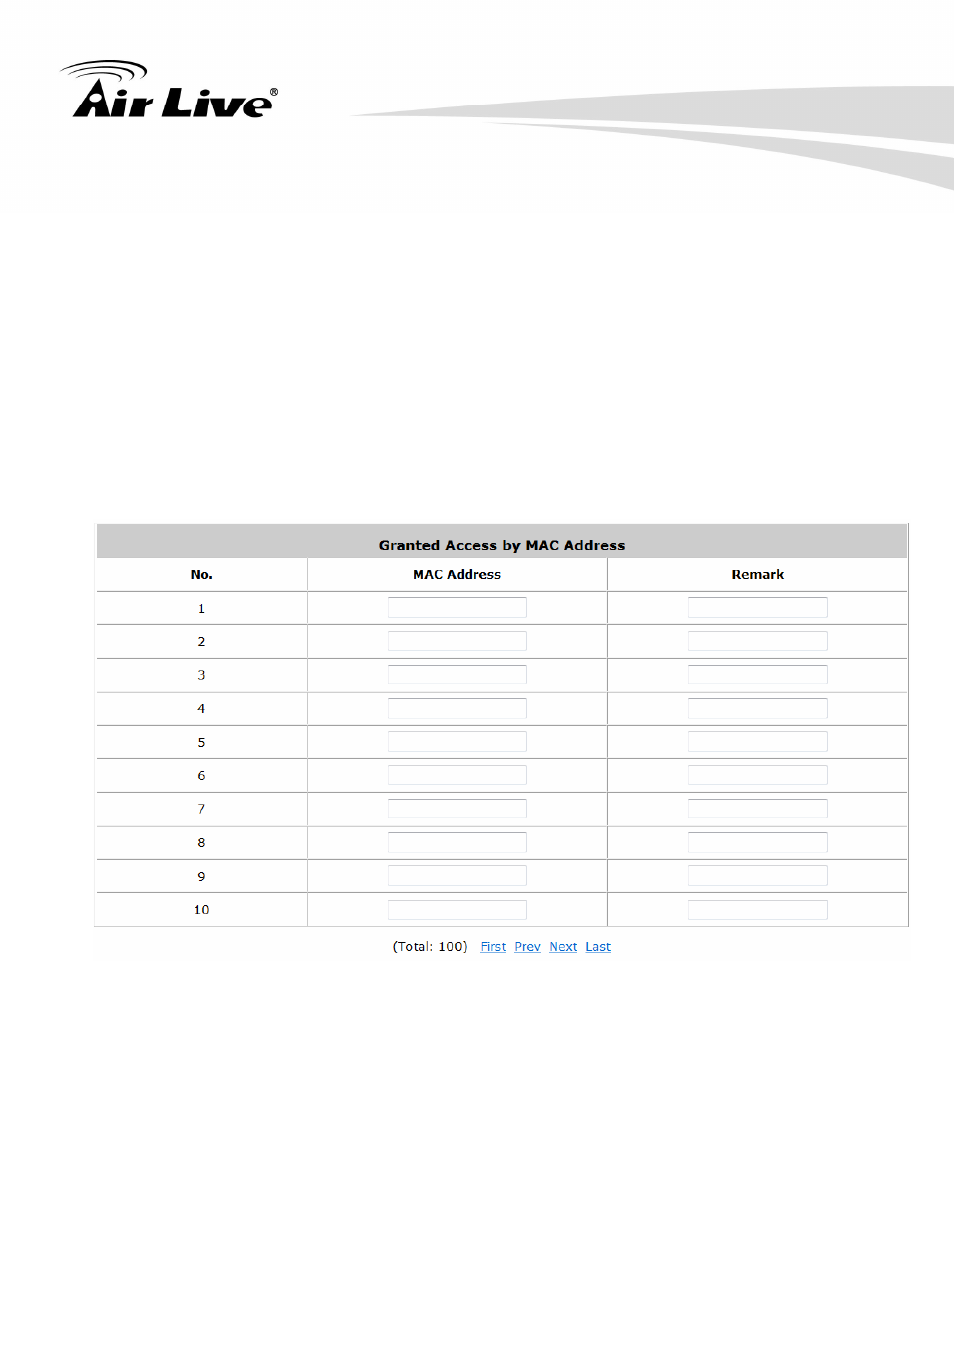The image size is (954, 1350).
Task: Follow the Next page link
Action: [563, 947]
